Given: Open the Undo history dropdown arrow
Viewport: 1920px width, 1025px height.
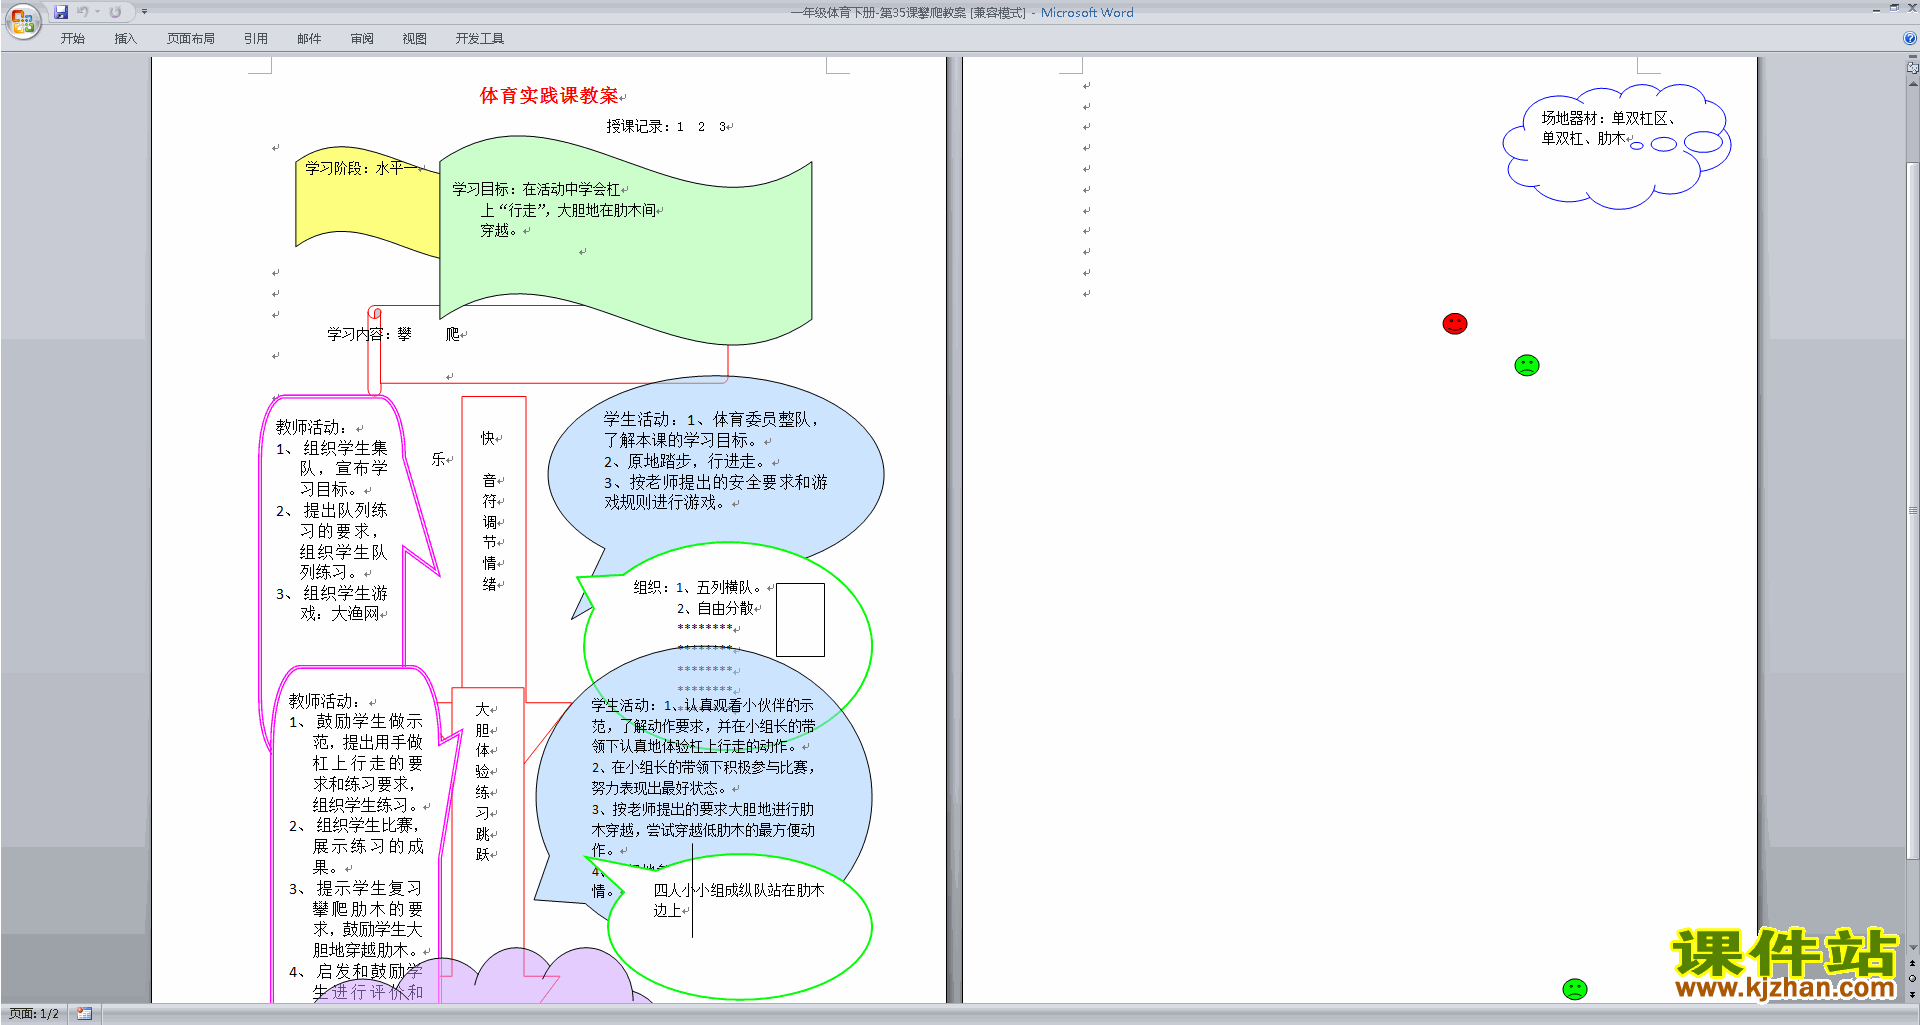Looking at the screenshot, I should pyautogui.click(x=97, y=12).
